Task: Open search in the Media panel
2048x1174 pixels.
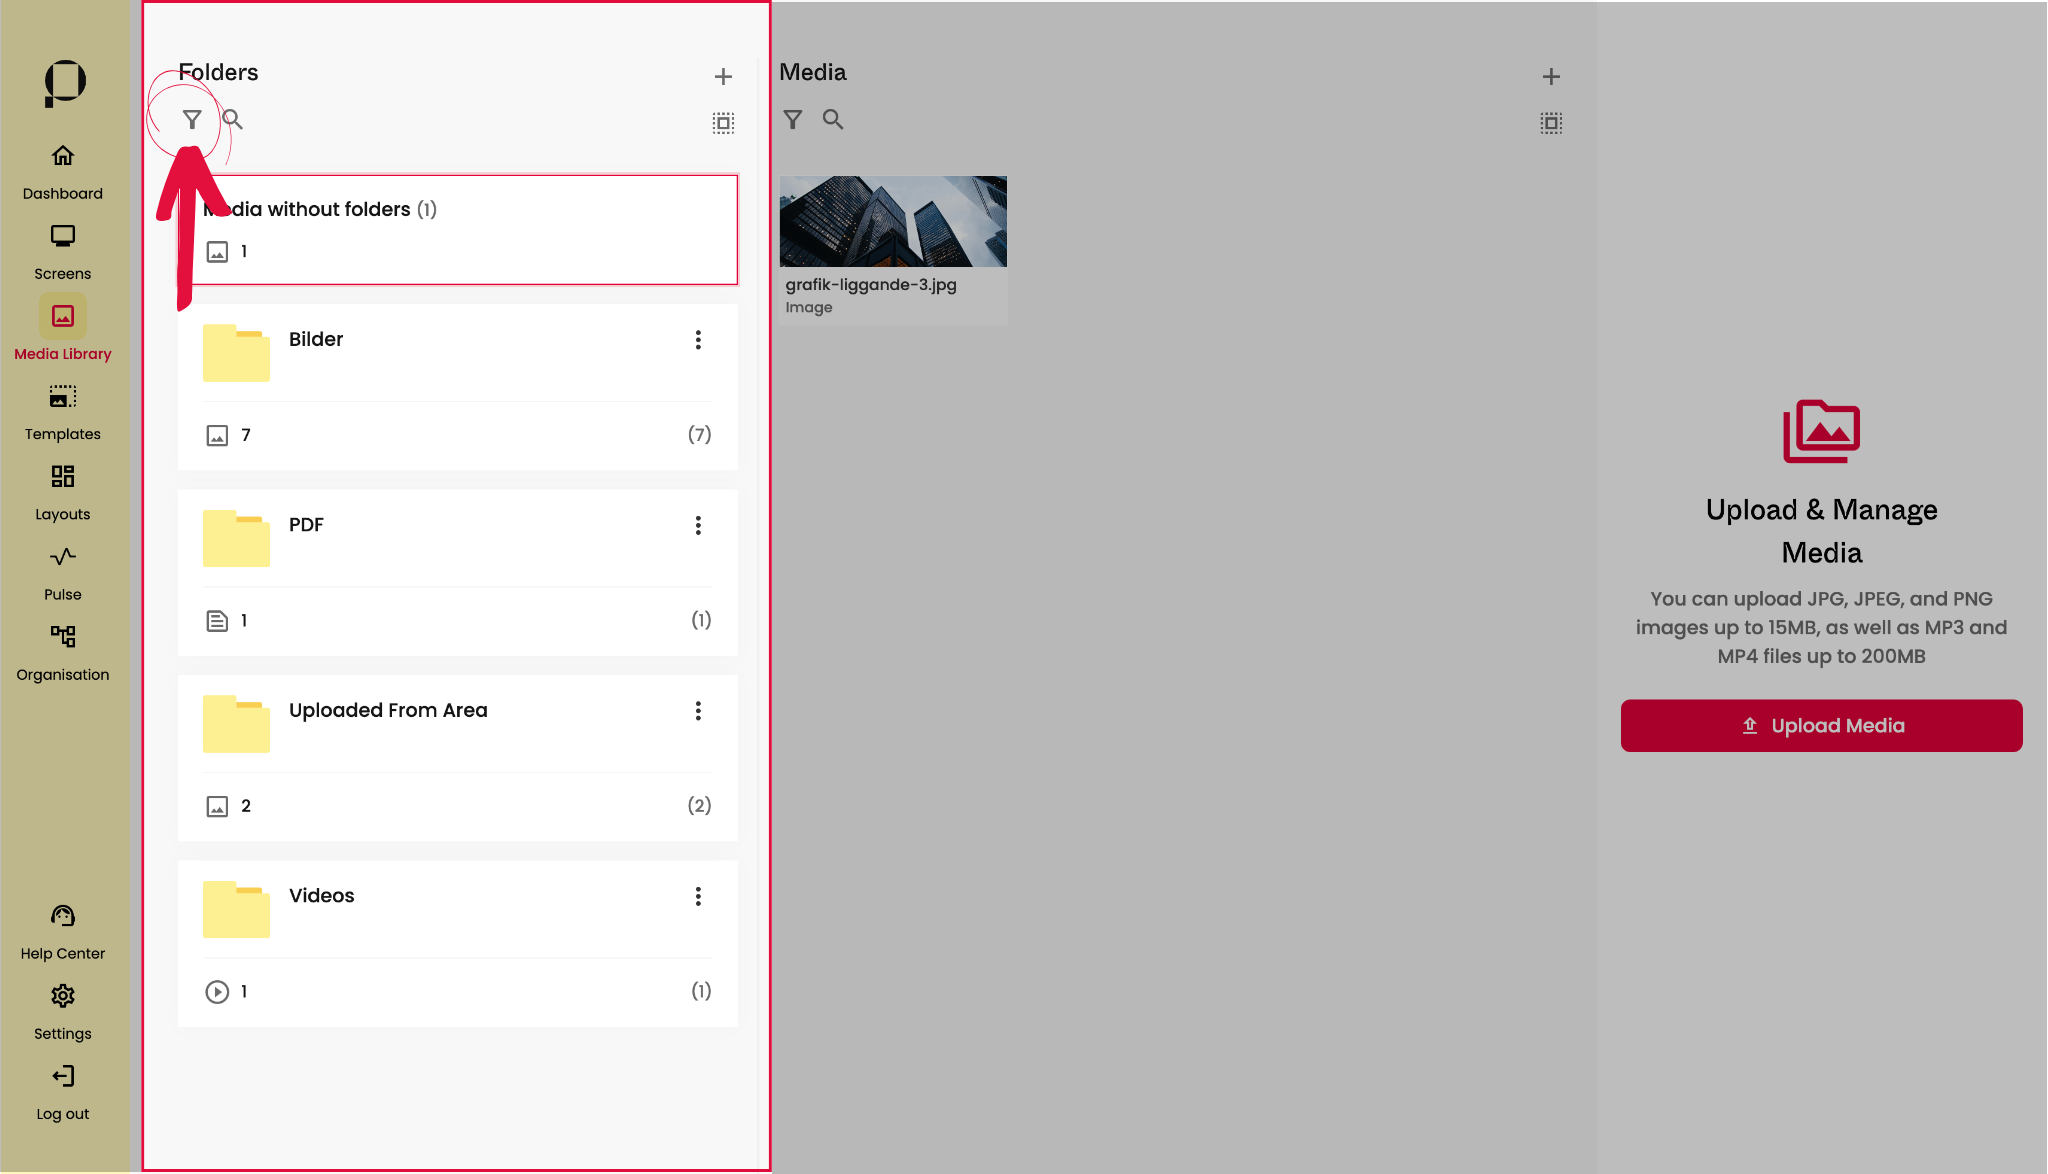Action: tap(833, 120)
